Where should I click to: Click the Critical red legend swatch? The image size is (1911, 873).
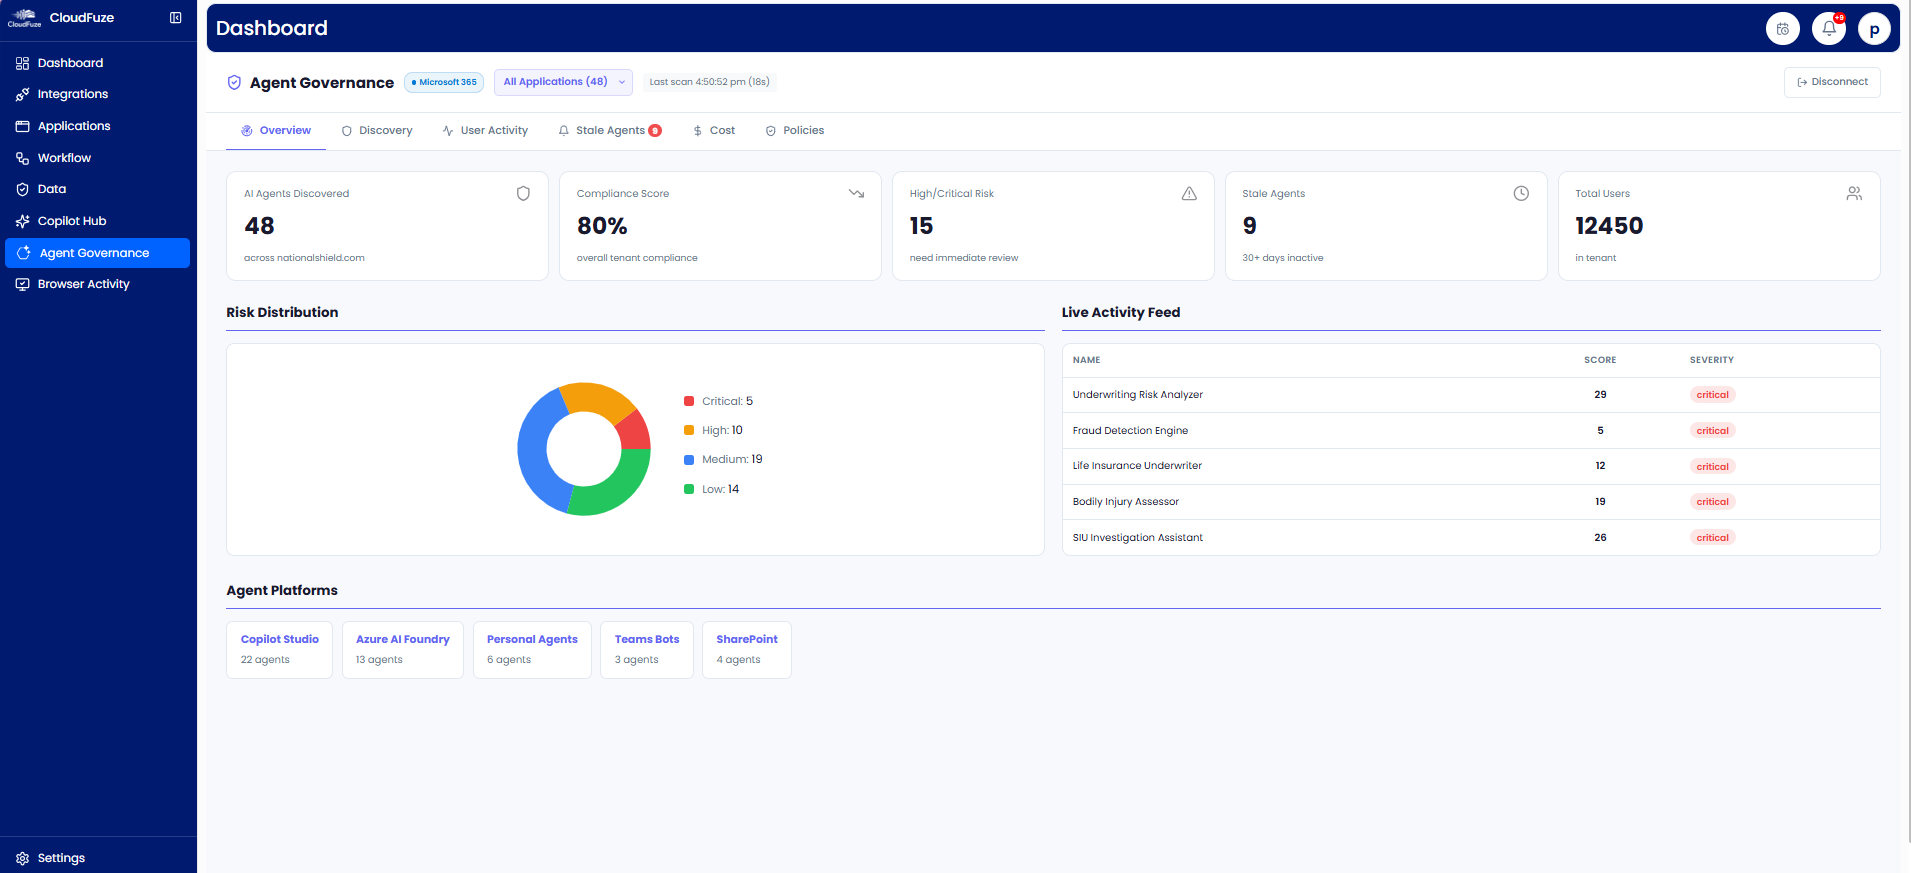tap(689, 401)
